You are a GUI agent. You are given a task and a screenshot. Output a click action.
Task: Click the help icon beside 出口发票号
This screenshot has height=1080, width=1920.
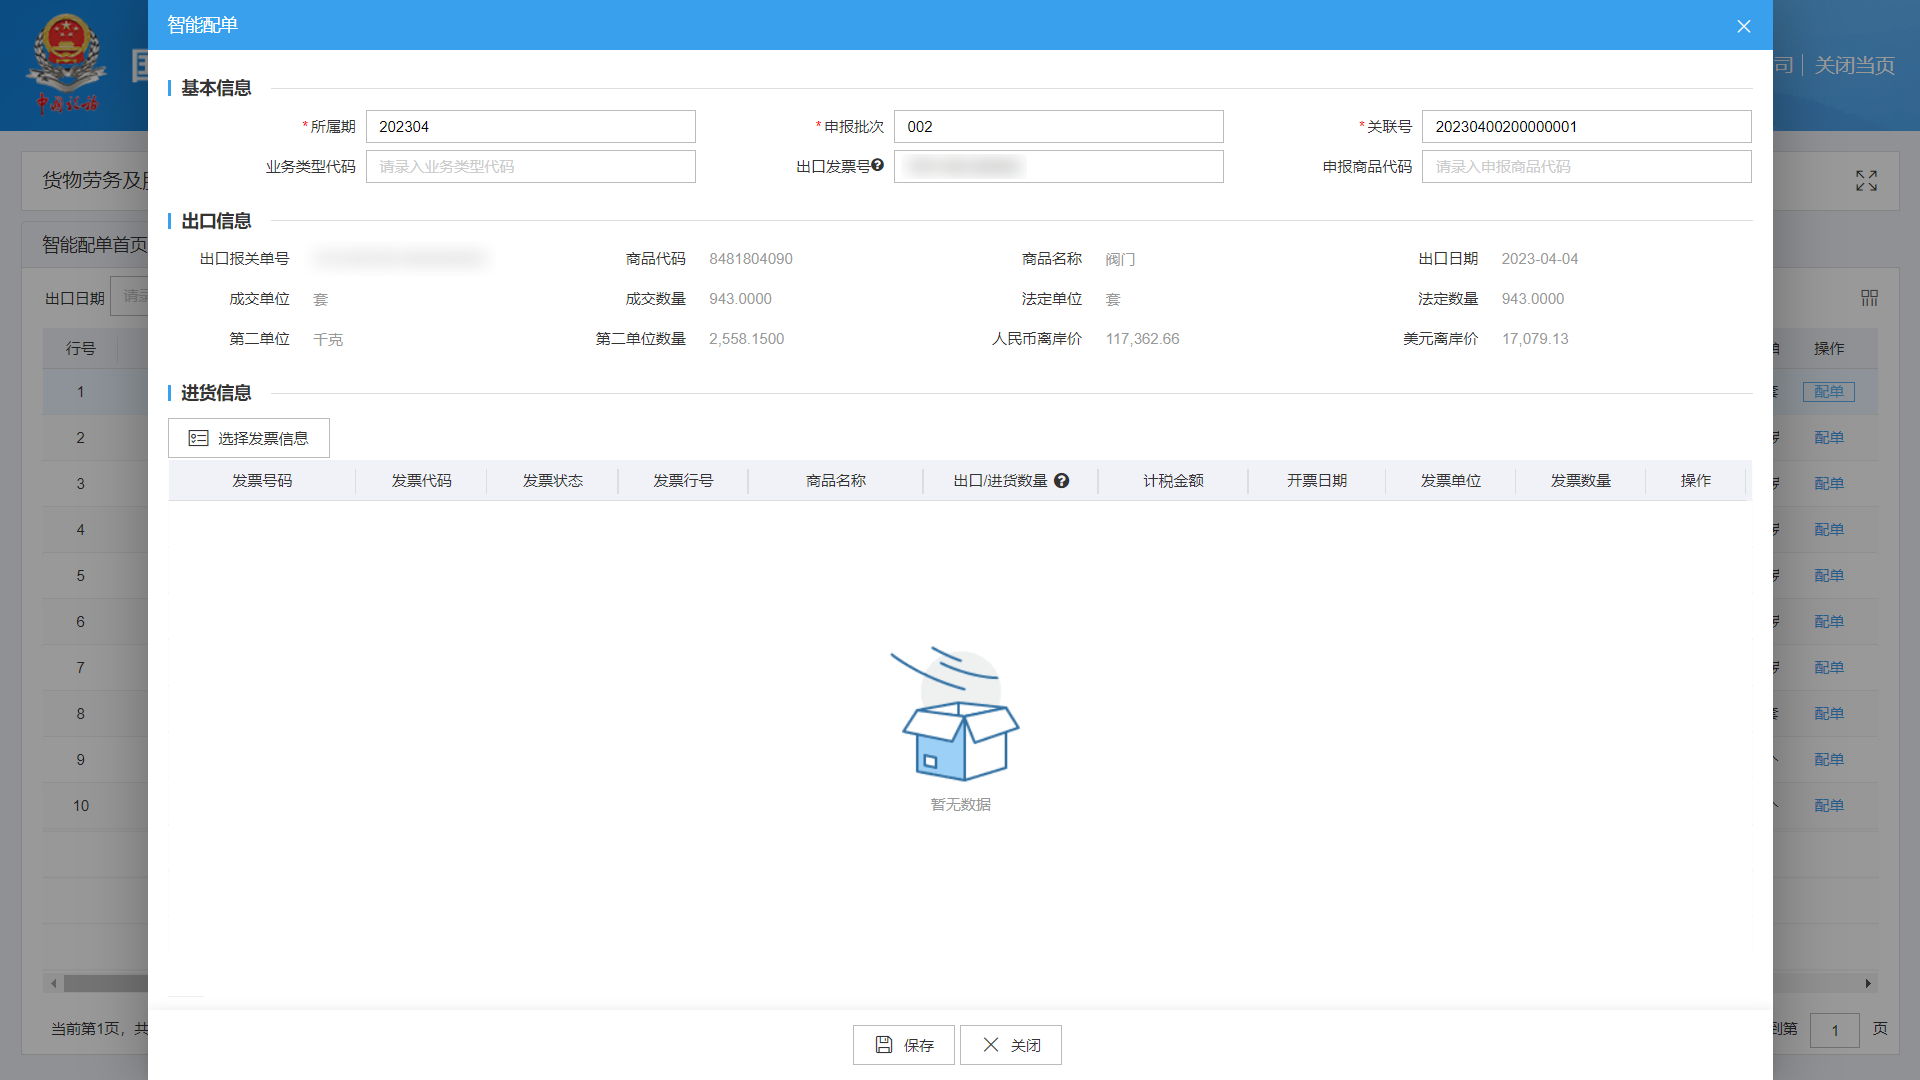tap(878, 164)
